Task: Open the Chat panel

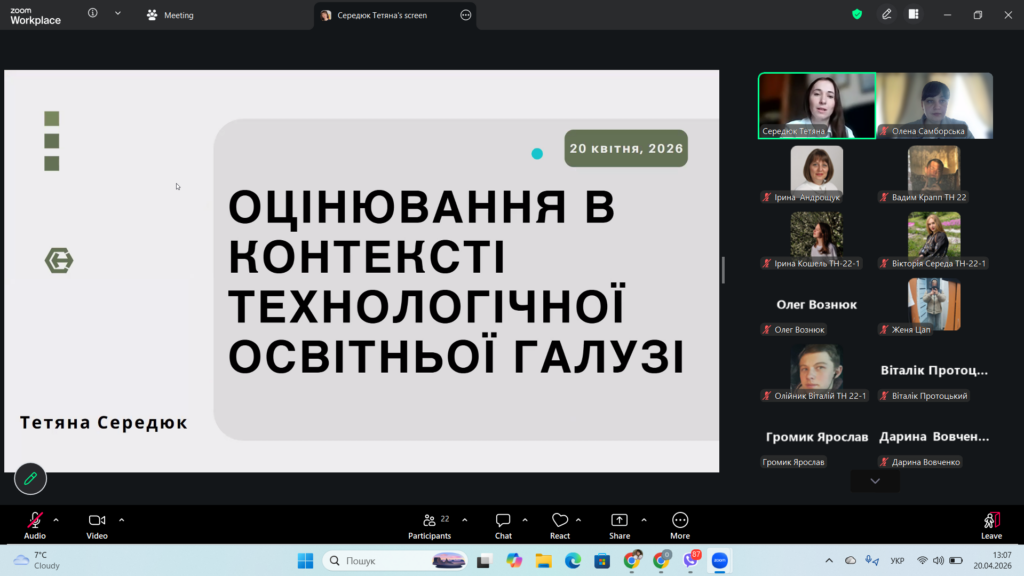Action: (503, 524)
